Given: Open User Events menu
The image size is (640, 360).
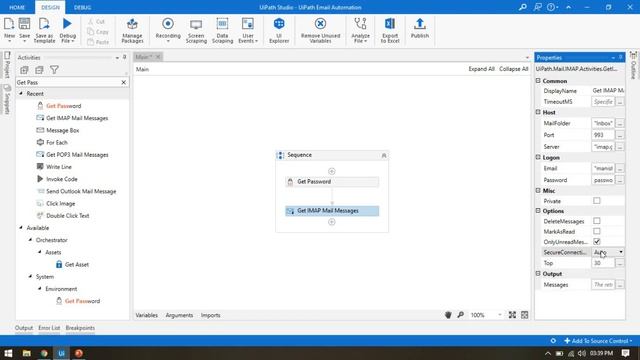Looking at the screenshot, I should (248, 30).
